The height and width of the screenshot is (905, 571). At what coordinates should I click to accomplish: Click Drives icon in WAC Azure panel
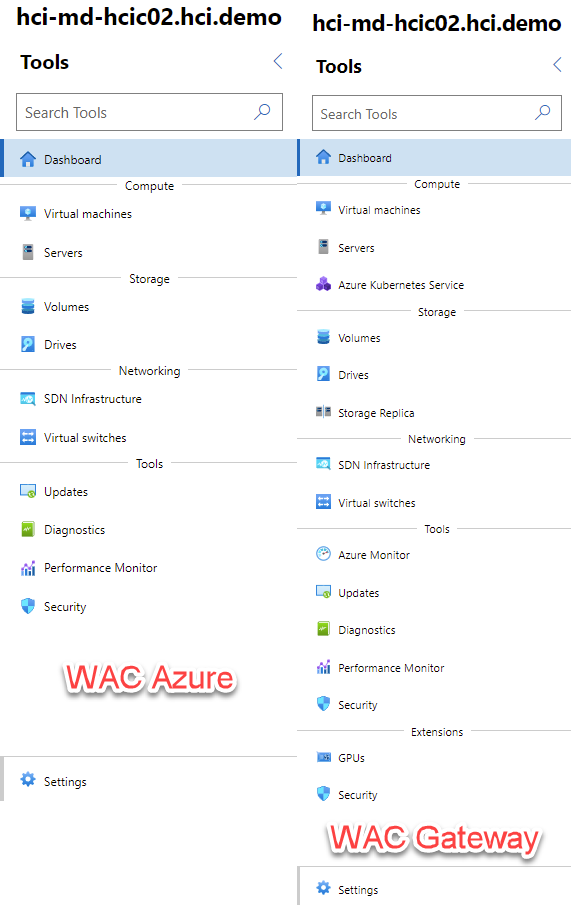pyautogui.click(x=28, y=345)
